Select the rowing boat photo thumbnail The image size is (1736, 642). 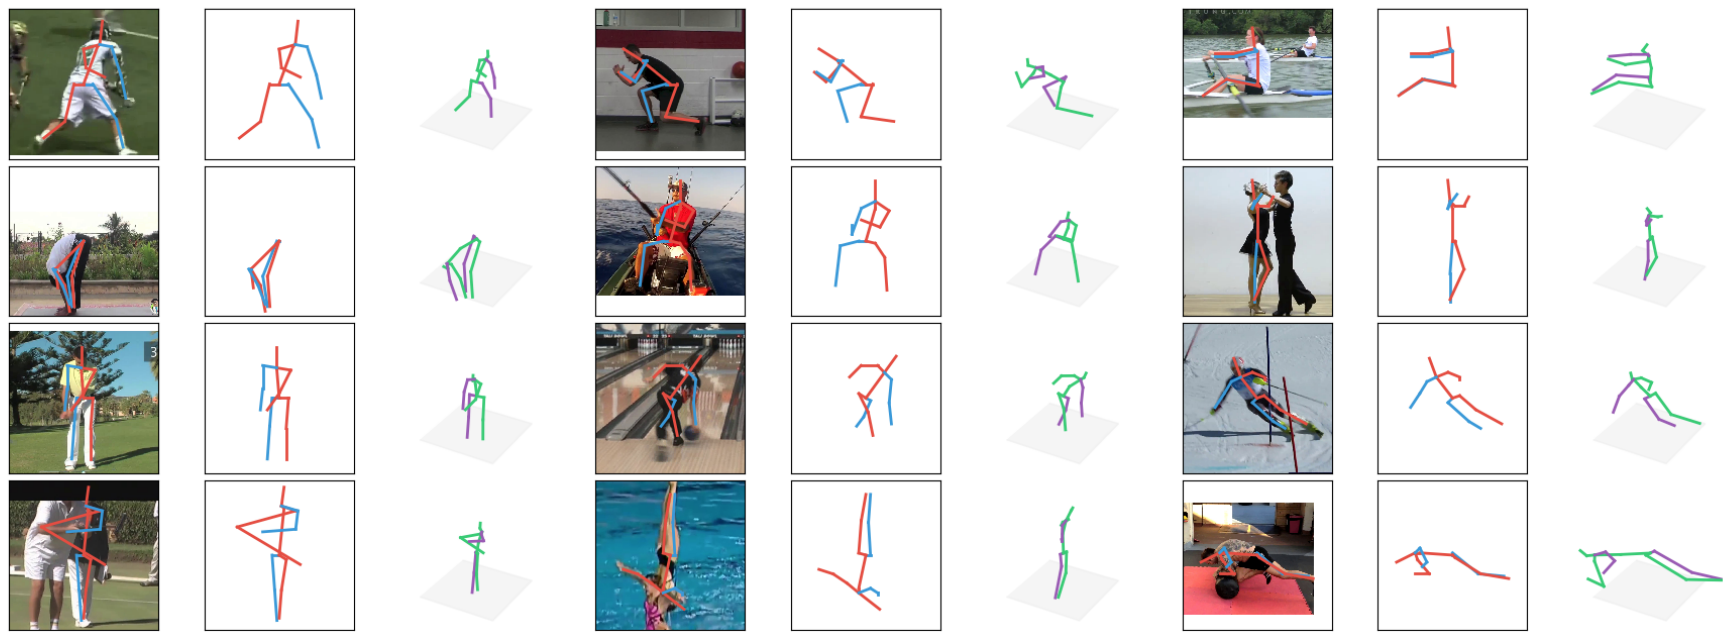(x=1257, y=63)
